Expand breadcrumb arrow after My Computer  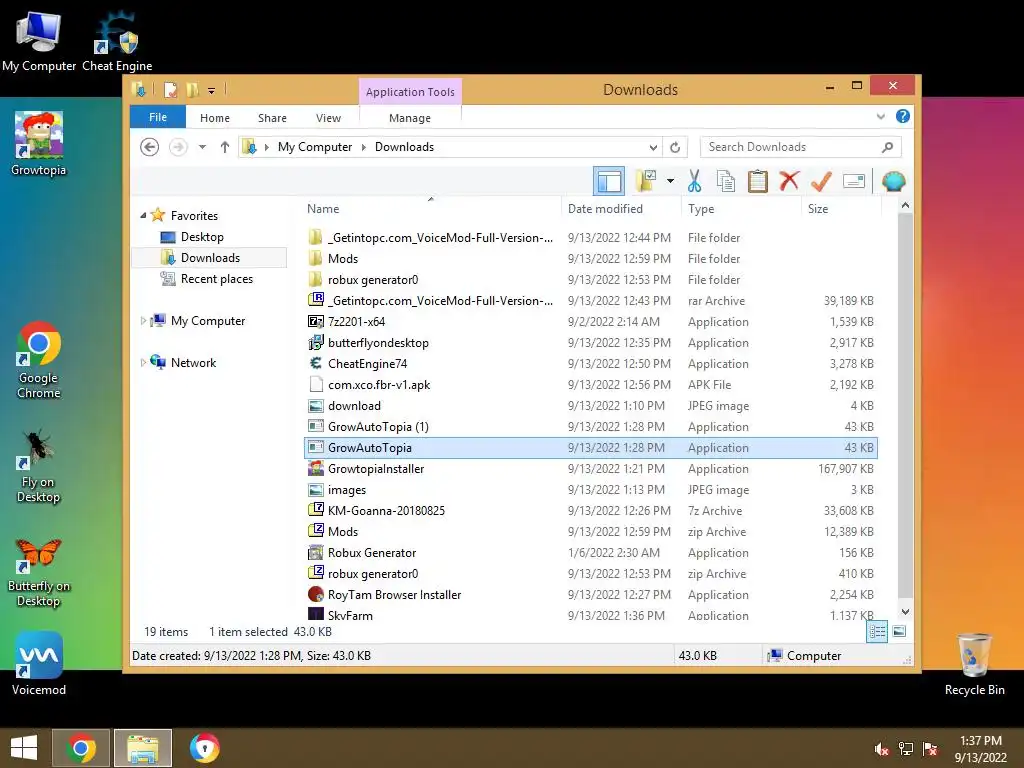click(x=364, y=147)
